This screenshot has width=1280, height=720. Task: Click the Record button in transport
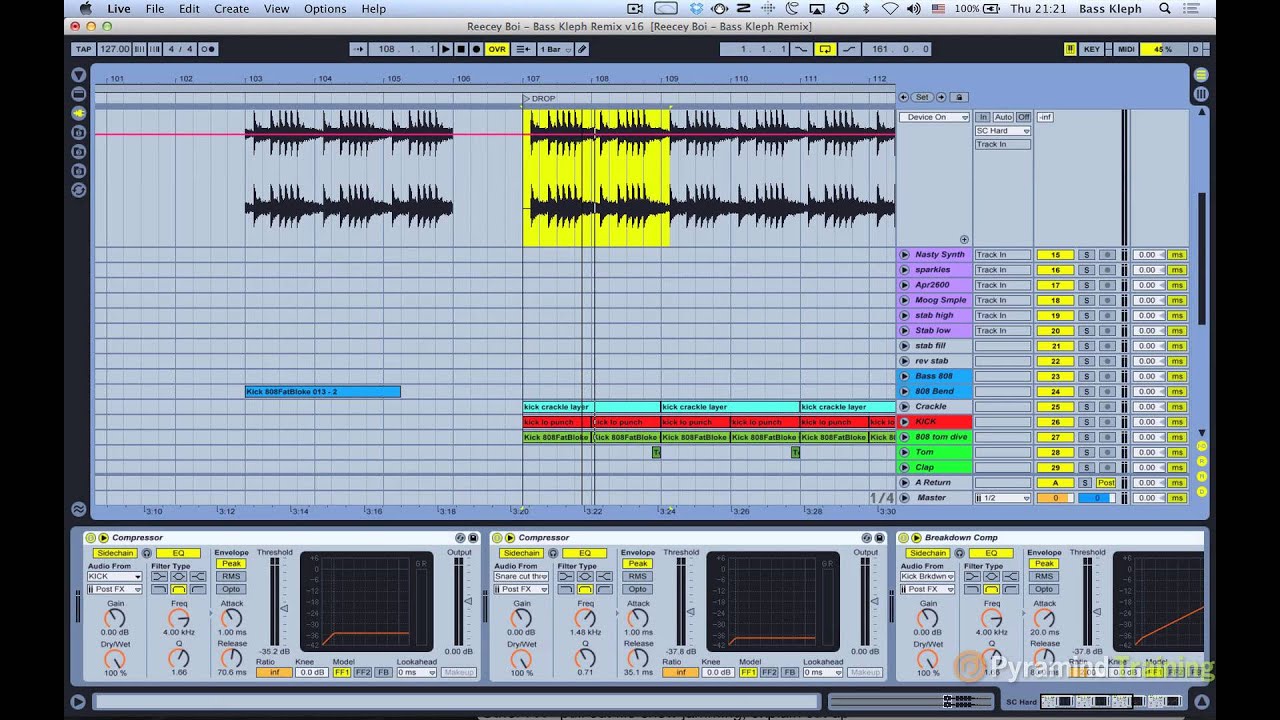(x=476, y=49)
